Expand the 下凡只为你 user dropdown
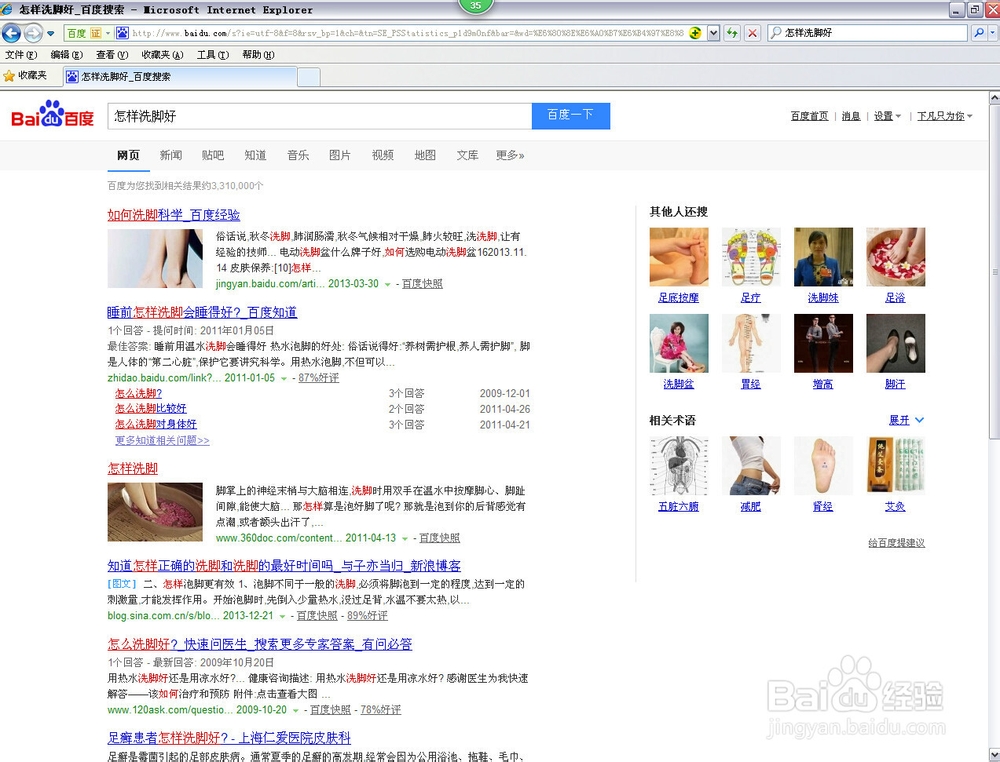The width and height of the screenshot is (1000, 762). (945, 116)
